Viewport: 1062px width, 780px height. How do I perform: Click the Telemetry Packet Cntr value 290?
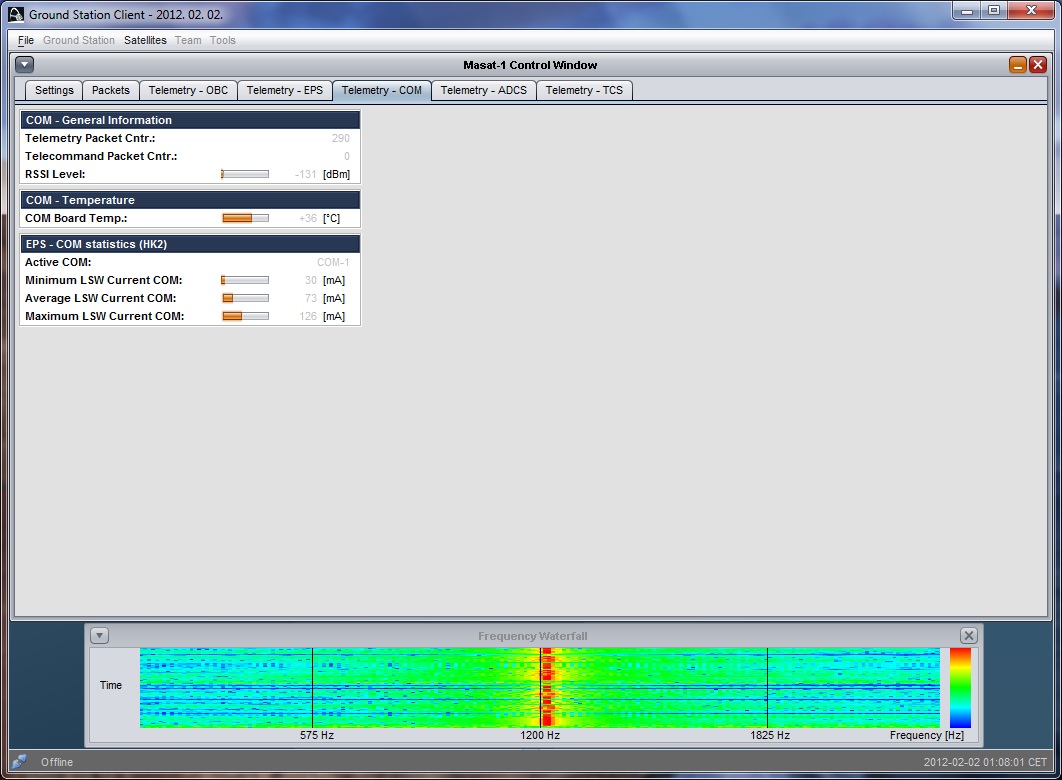(341, 138)
